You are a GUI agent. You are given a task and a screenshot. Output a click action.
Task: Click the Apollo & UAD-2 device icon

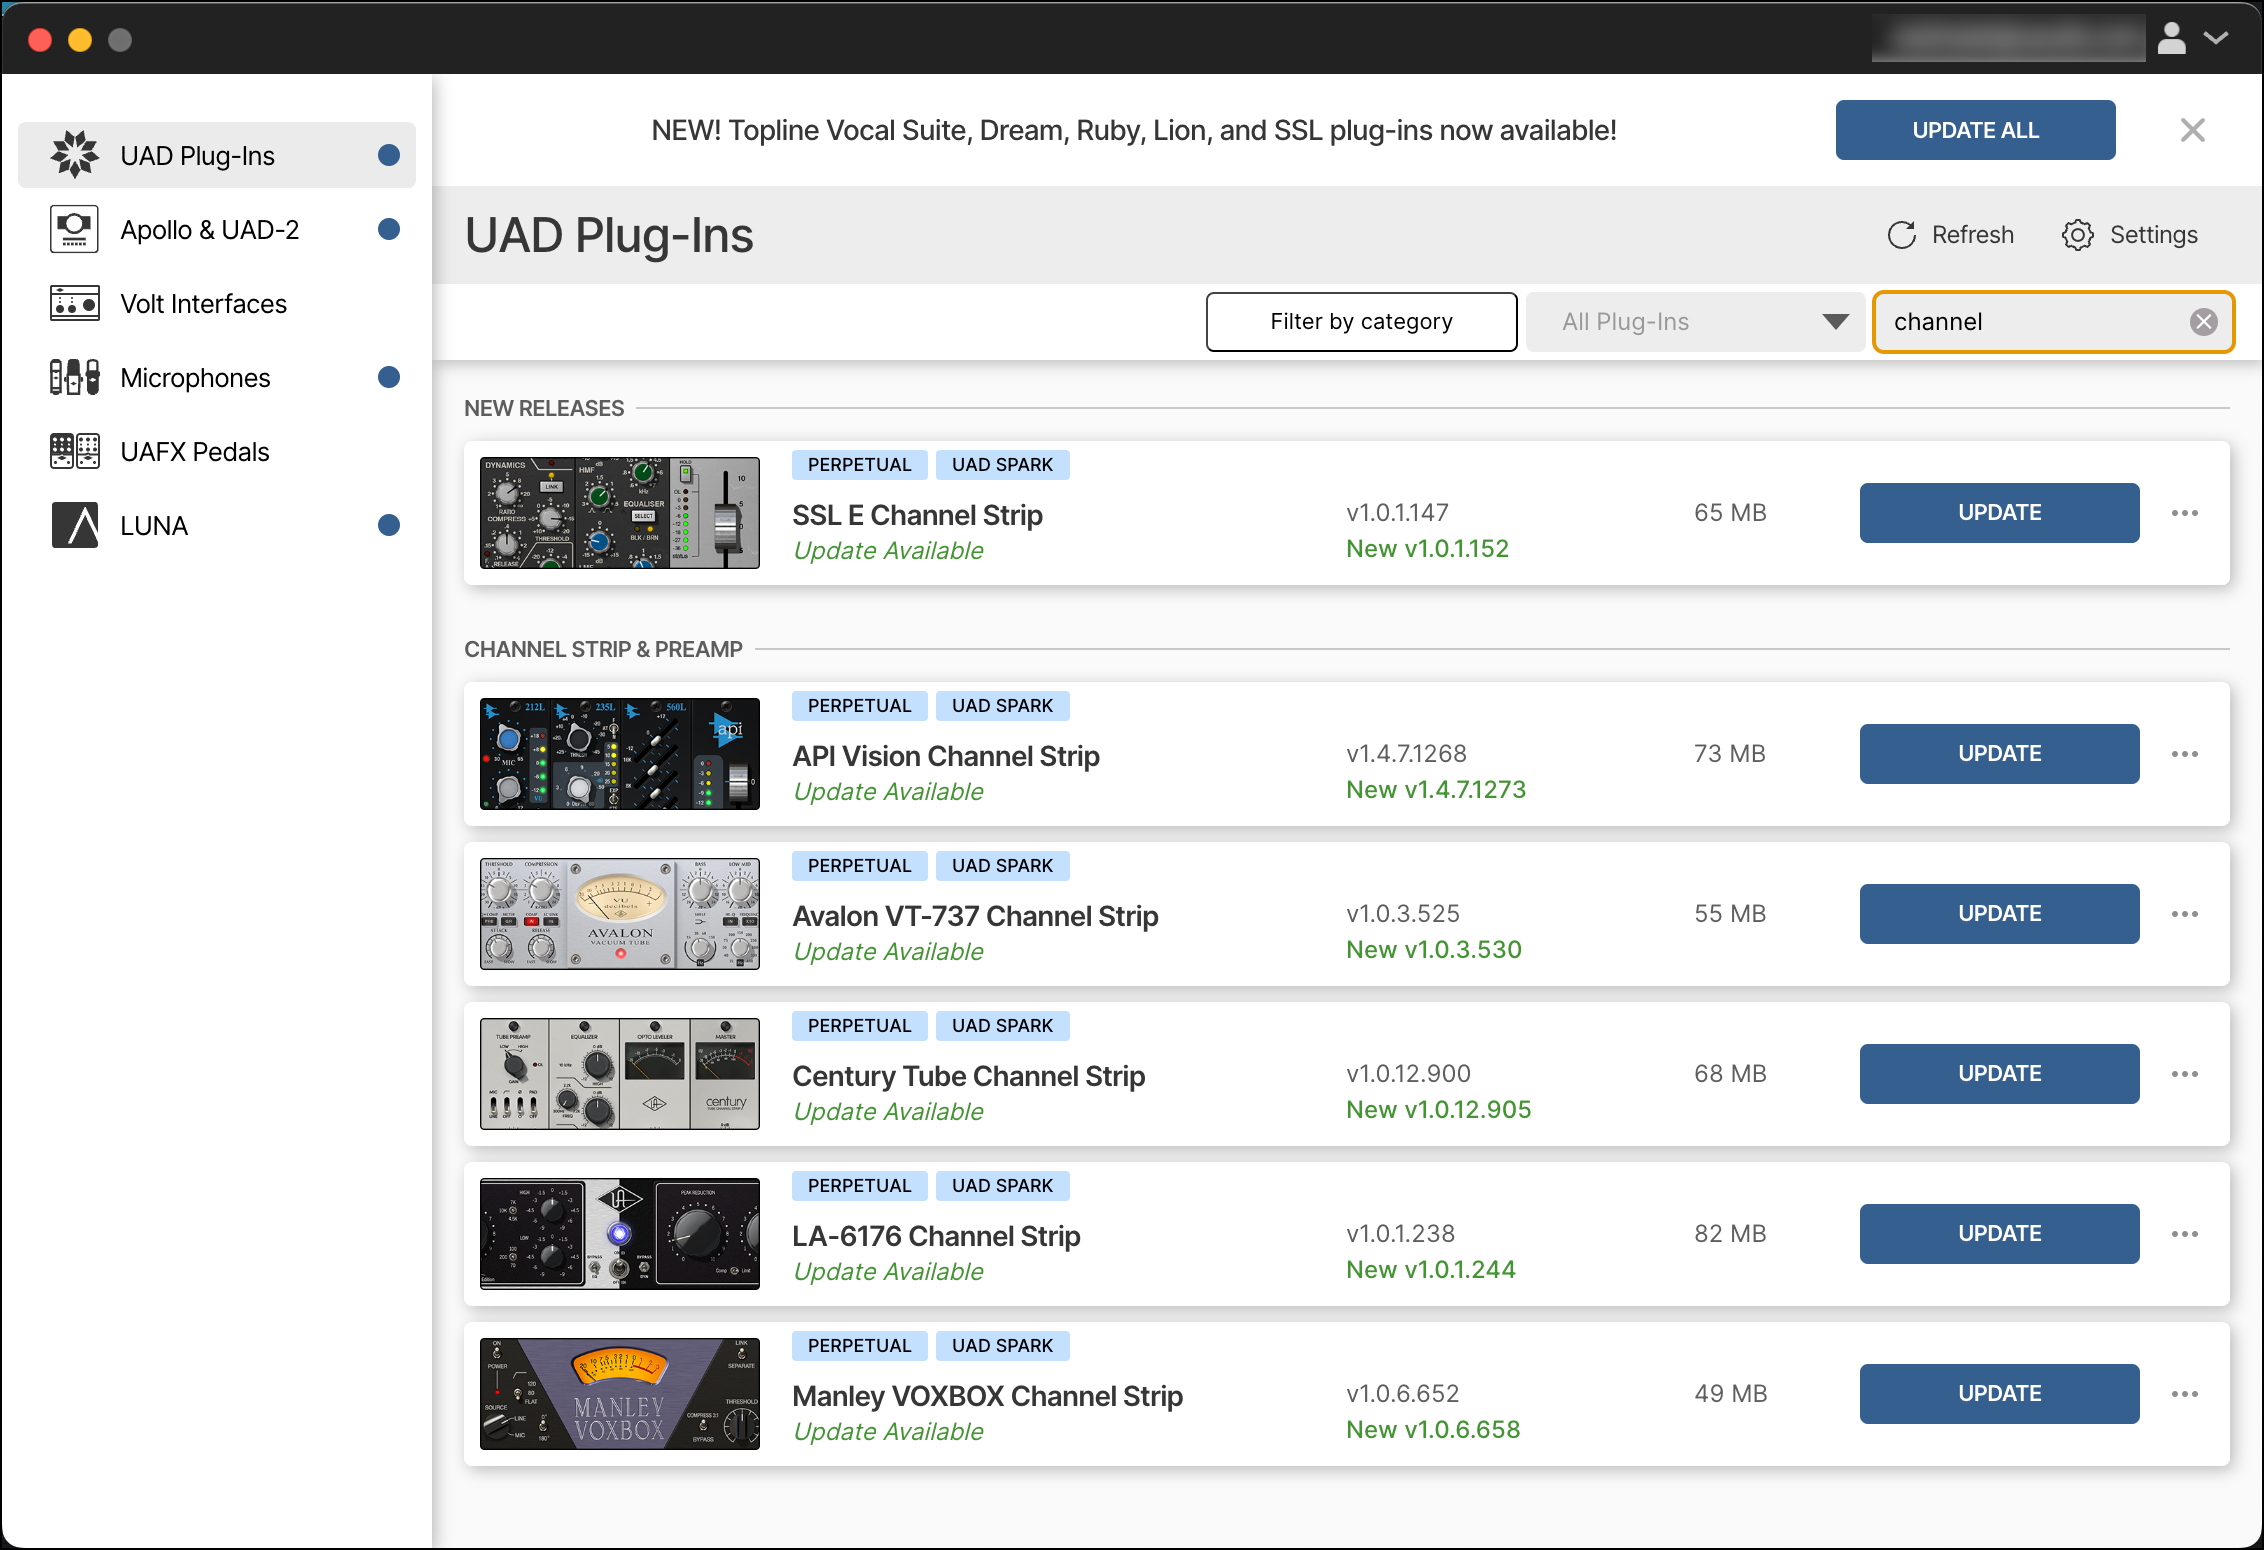[x=75, y=229]
